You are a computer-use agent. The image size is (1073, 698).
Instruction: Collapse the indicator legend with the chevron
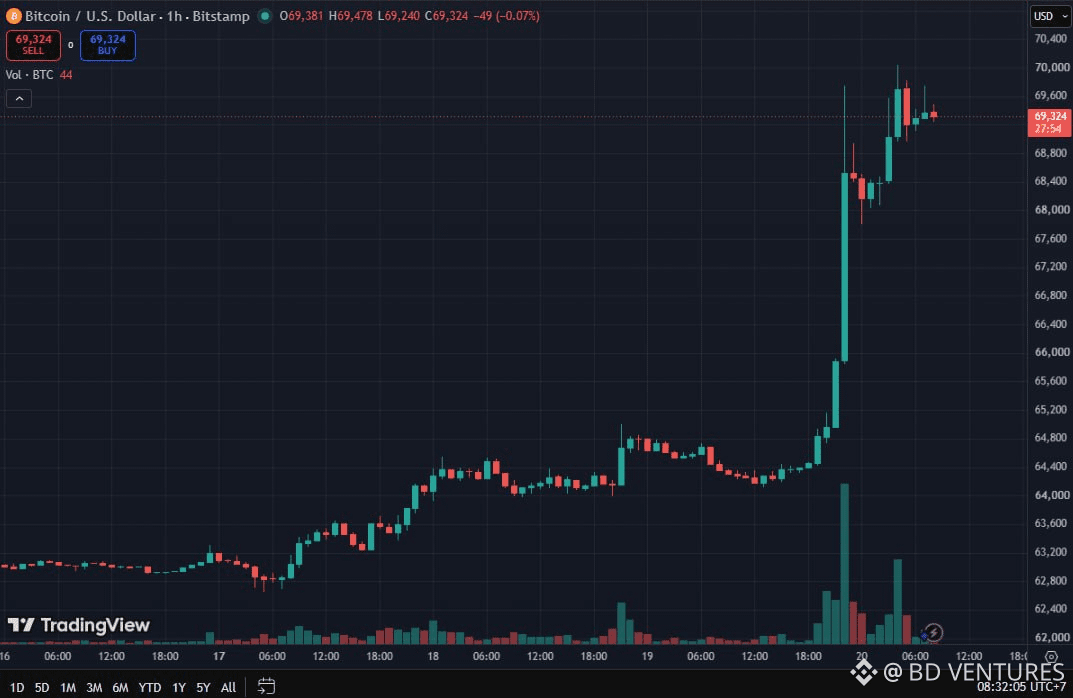click(x=19, y=99)
